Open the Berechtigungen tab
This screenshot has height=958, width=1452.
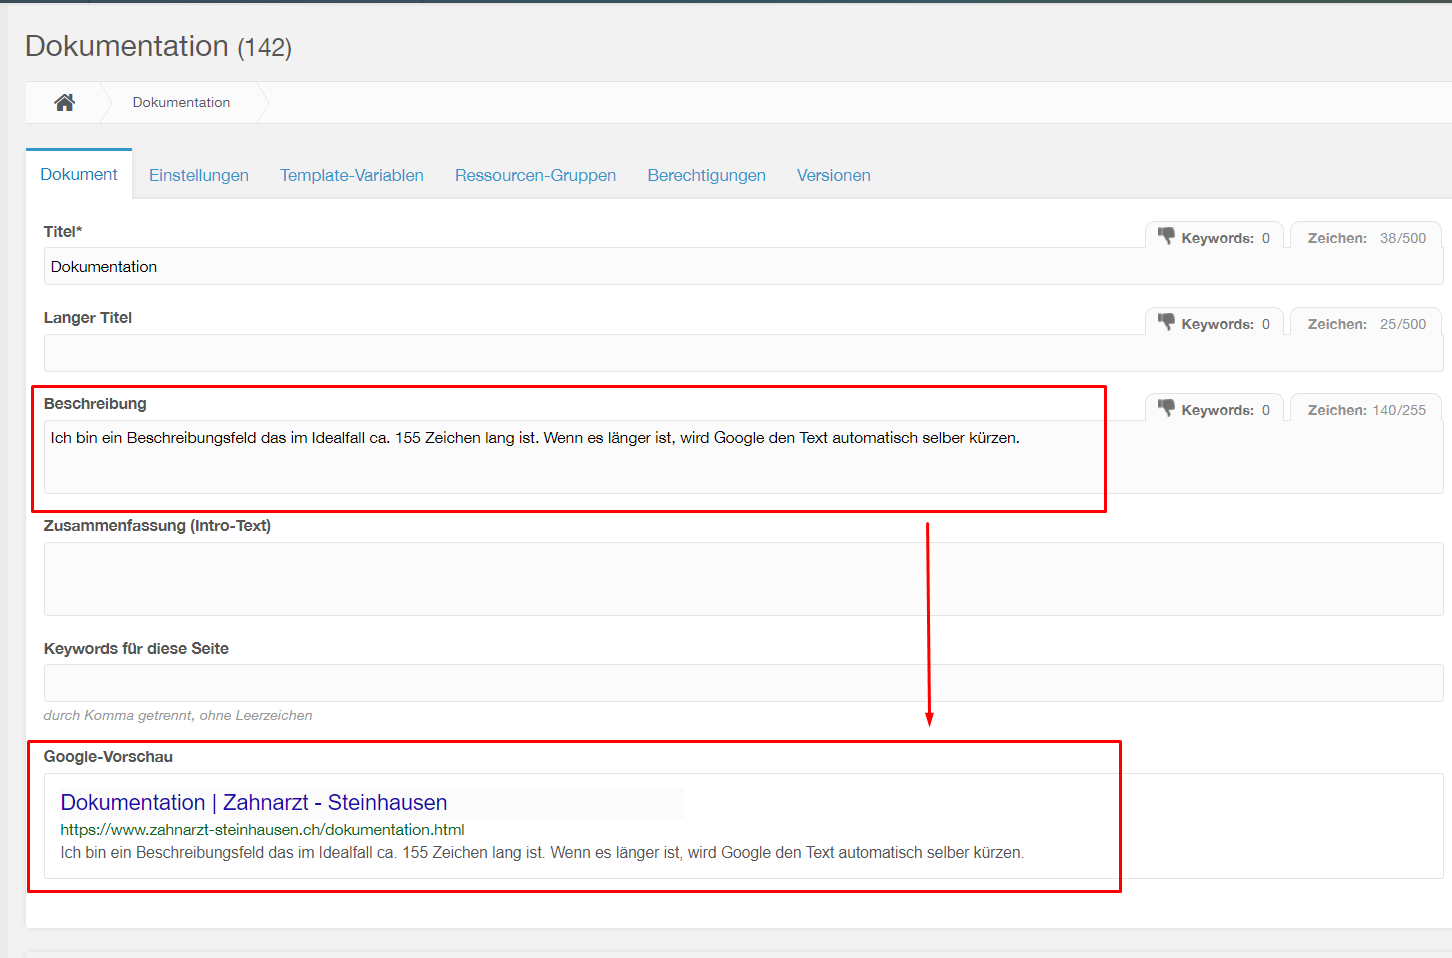click(706, 175)
